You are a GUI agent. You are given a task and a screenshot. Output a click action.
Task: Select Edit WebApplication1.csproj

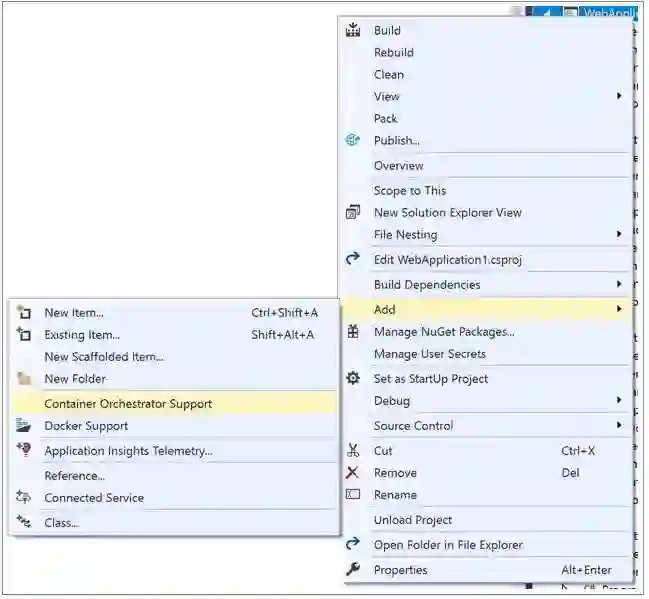[x=448, y=259]
